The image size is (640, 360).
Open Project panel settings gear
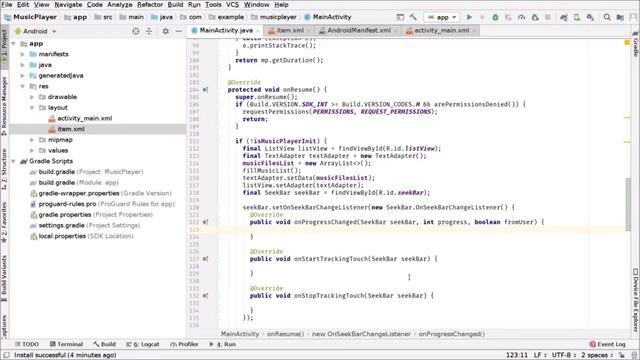pos(165,31)
